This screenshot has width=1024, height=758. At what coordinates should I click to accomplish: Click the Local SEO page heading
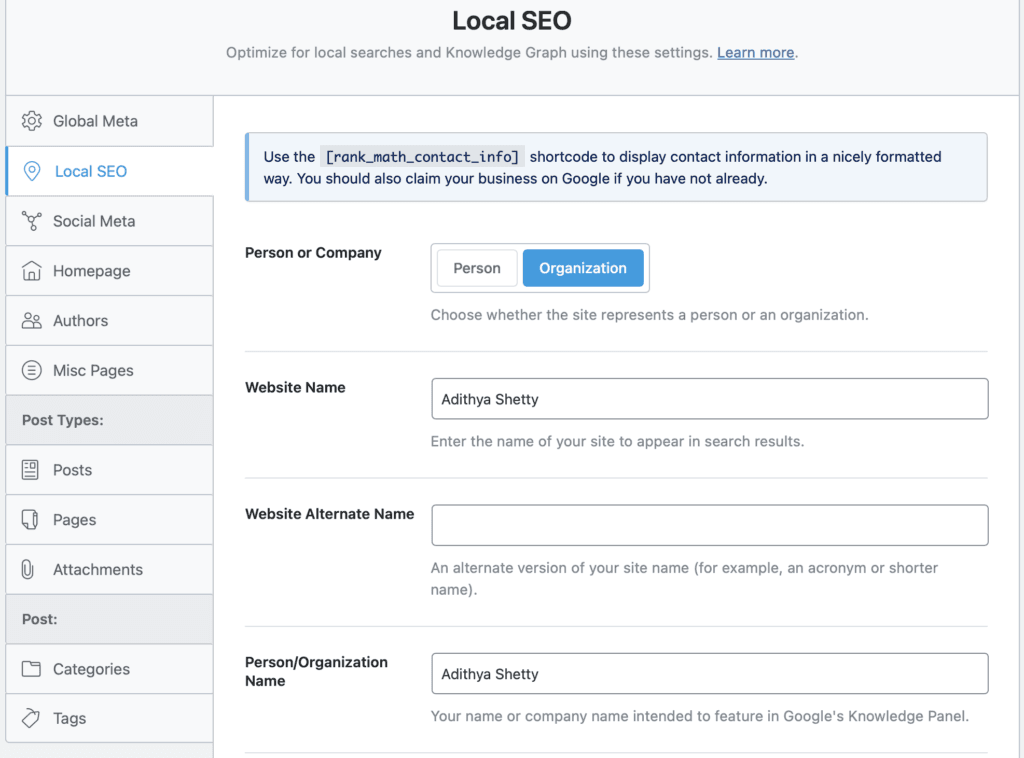(x=512, y=21)
